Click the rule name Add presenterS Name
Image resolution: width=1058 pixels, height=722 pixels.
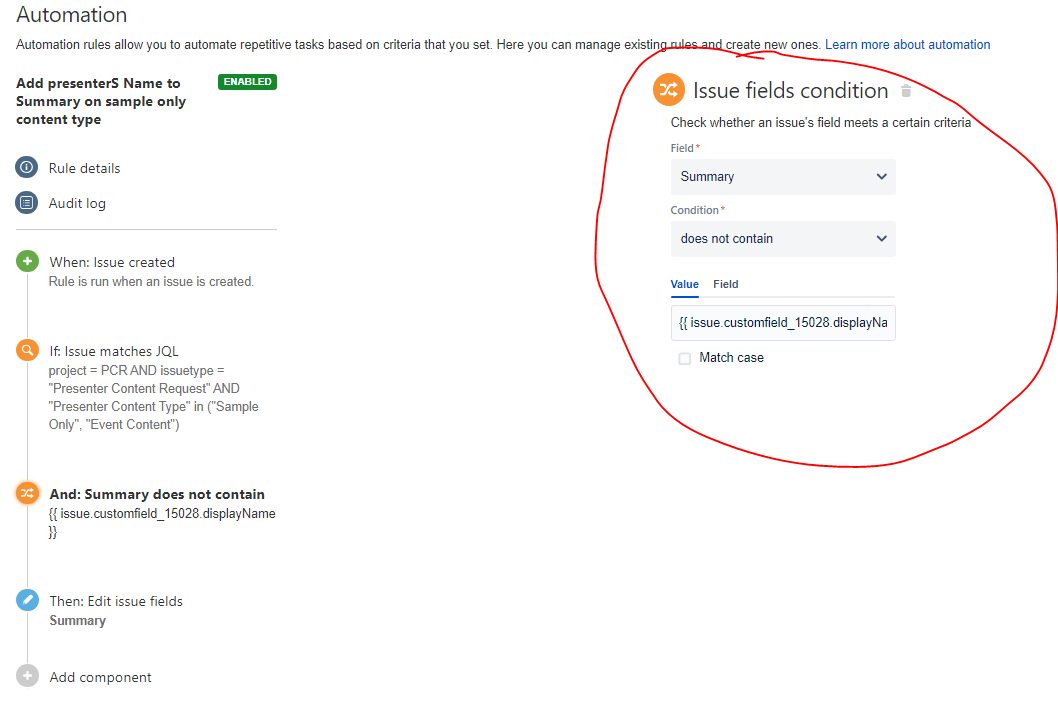click(100, 100)
